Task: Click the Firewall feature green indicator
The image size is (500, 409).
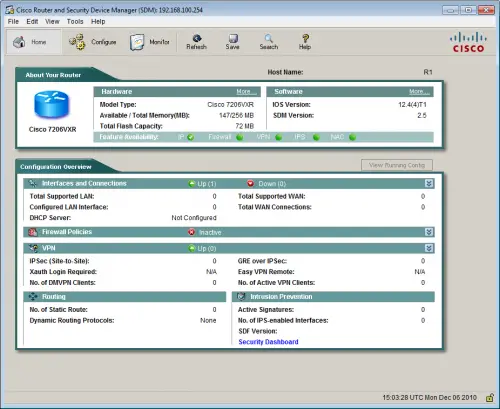Action: (x=240, y=137)
